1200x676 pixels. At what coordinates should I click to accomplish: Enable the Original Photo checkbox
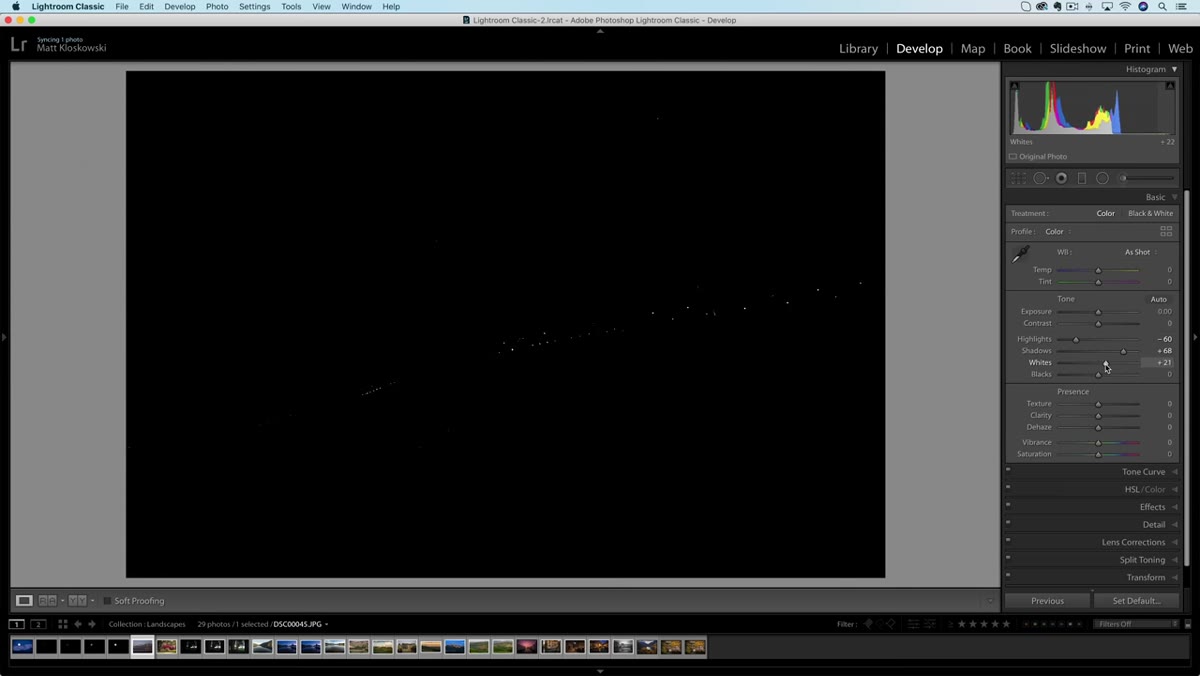click(1013, 157)
